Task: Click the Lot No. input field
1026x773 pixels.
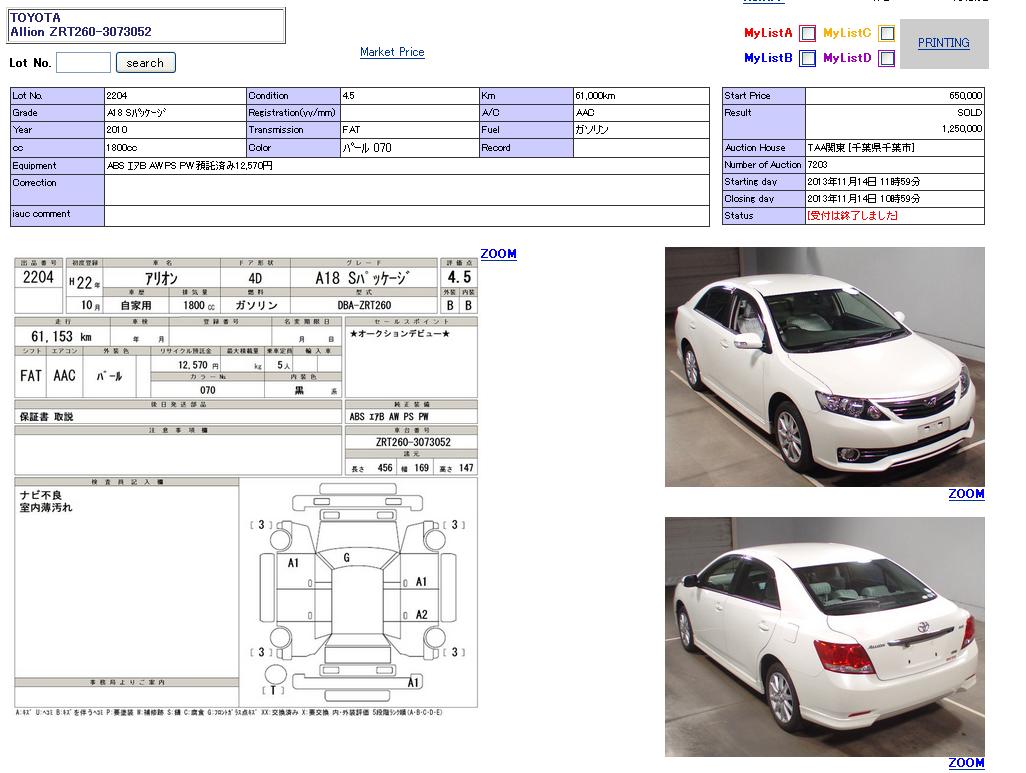Action: pos(83,63)
